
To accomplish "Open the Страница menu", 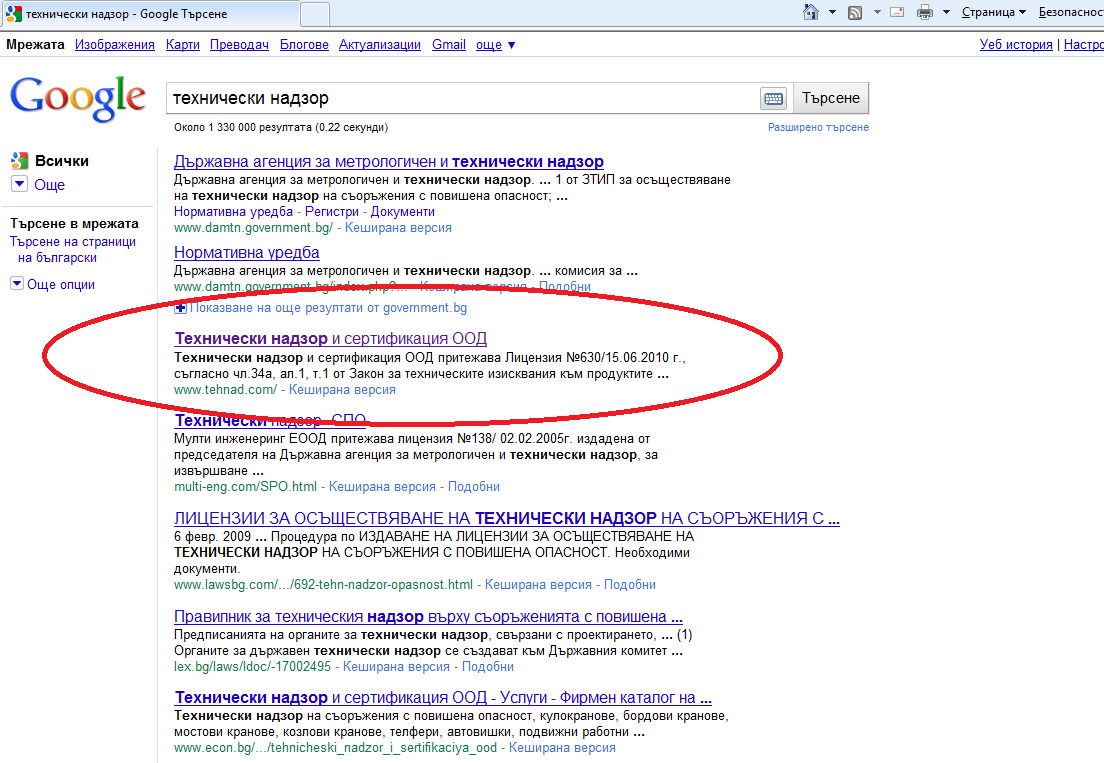I will 993,12.
